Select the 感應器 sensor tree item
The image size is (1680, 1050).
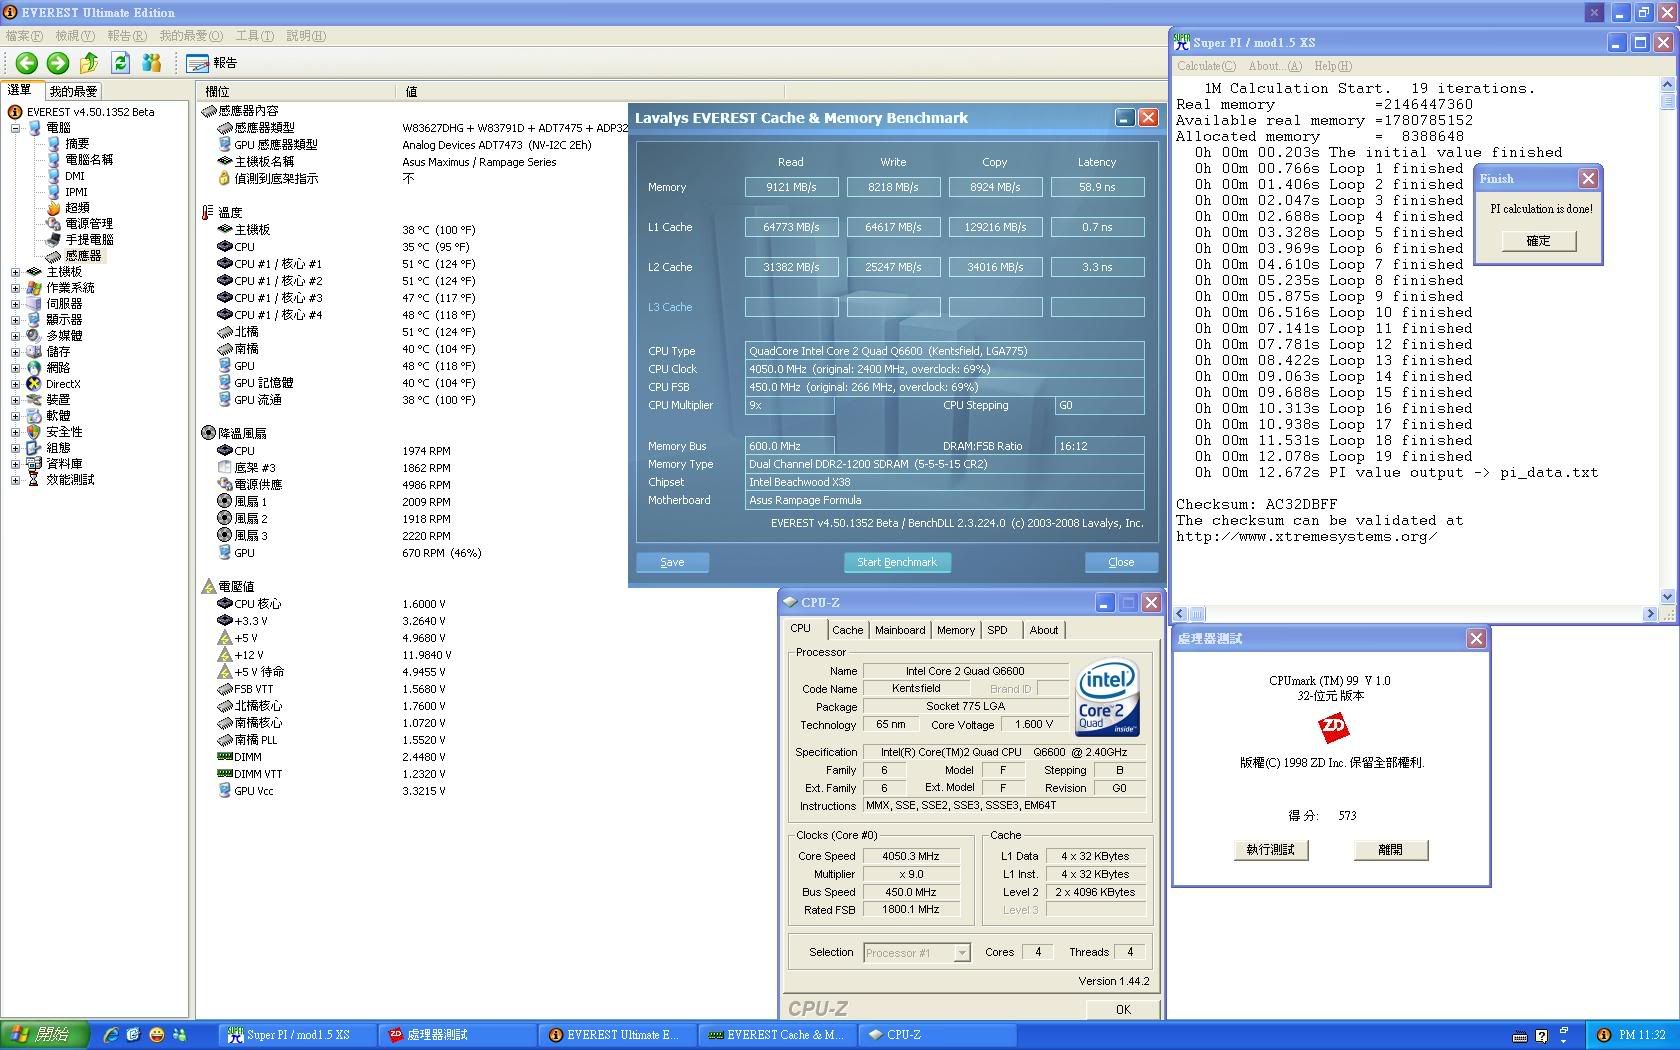83,256
